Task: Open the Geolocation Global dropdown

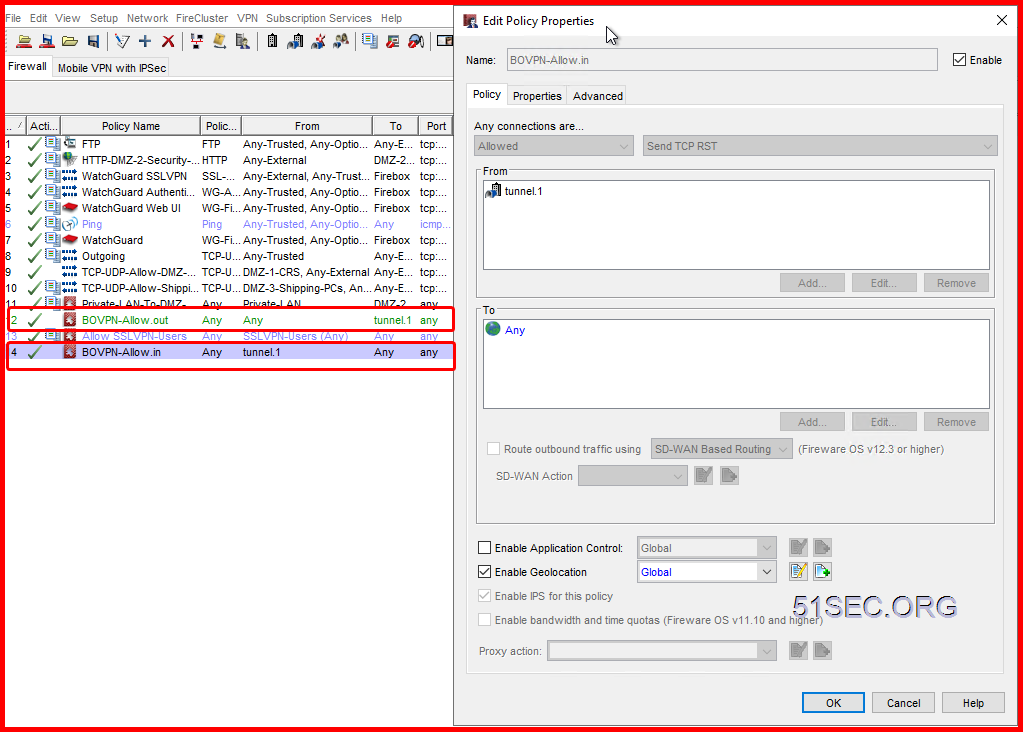Action: click(707, 572)
